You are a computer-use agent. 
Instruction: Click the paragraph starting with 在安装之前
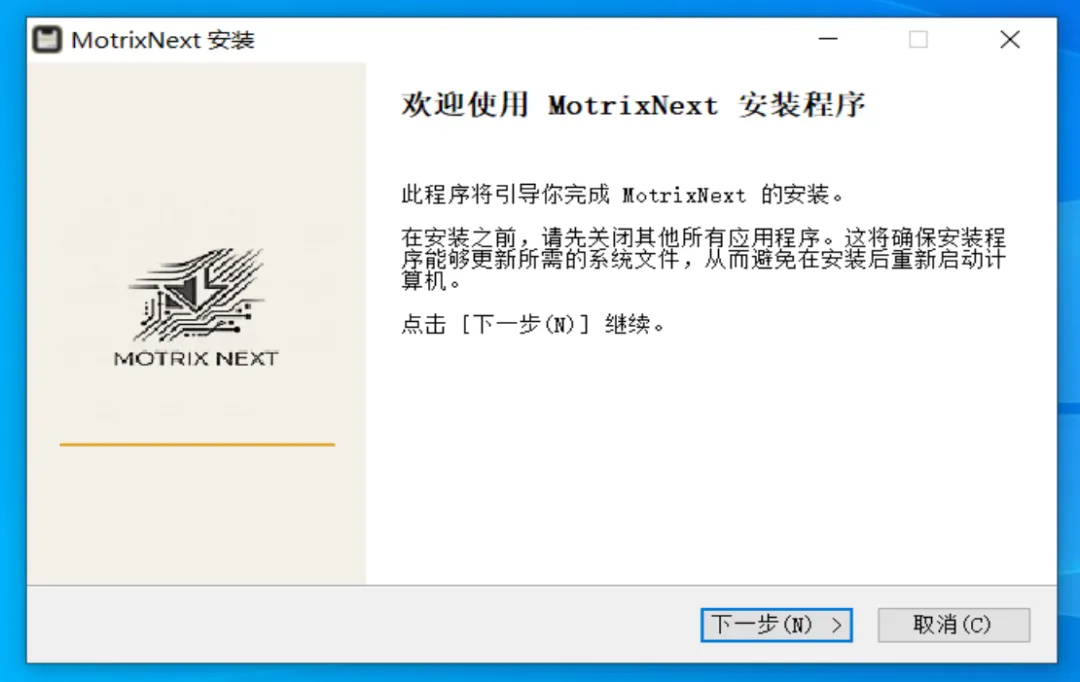click(x=703, y=259)
